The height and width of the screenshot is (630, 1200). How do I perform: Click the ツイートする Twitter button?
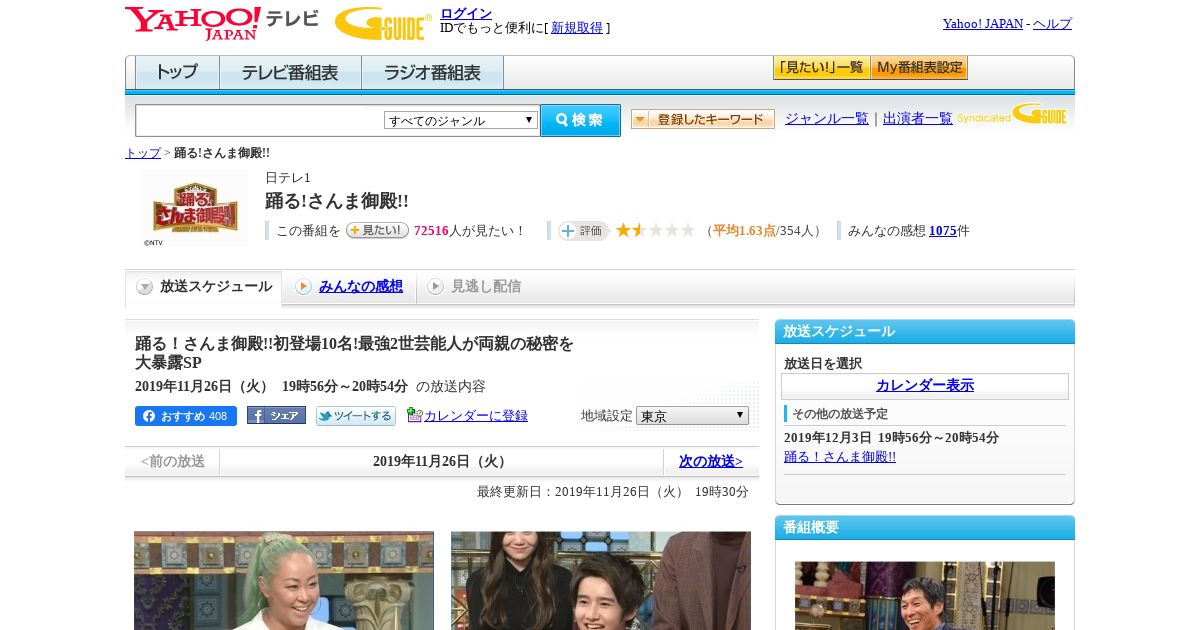pos(356,416)
